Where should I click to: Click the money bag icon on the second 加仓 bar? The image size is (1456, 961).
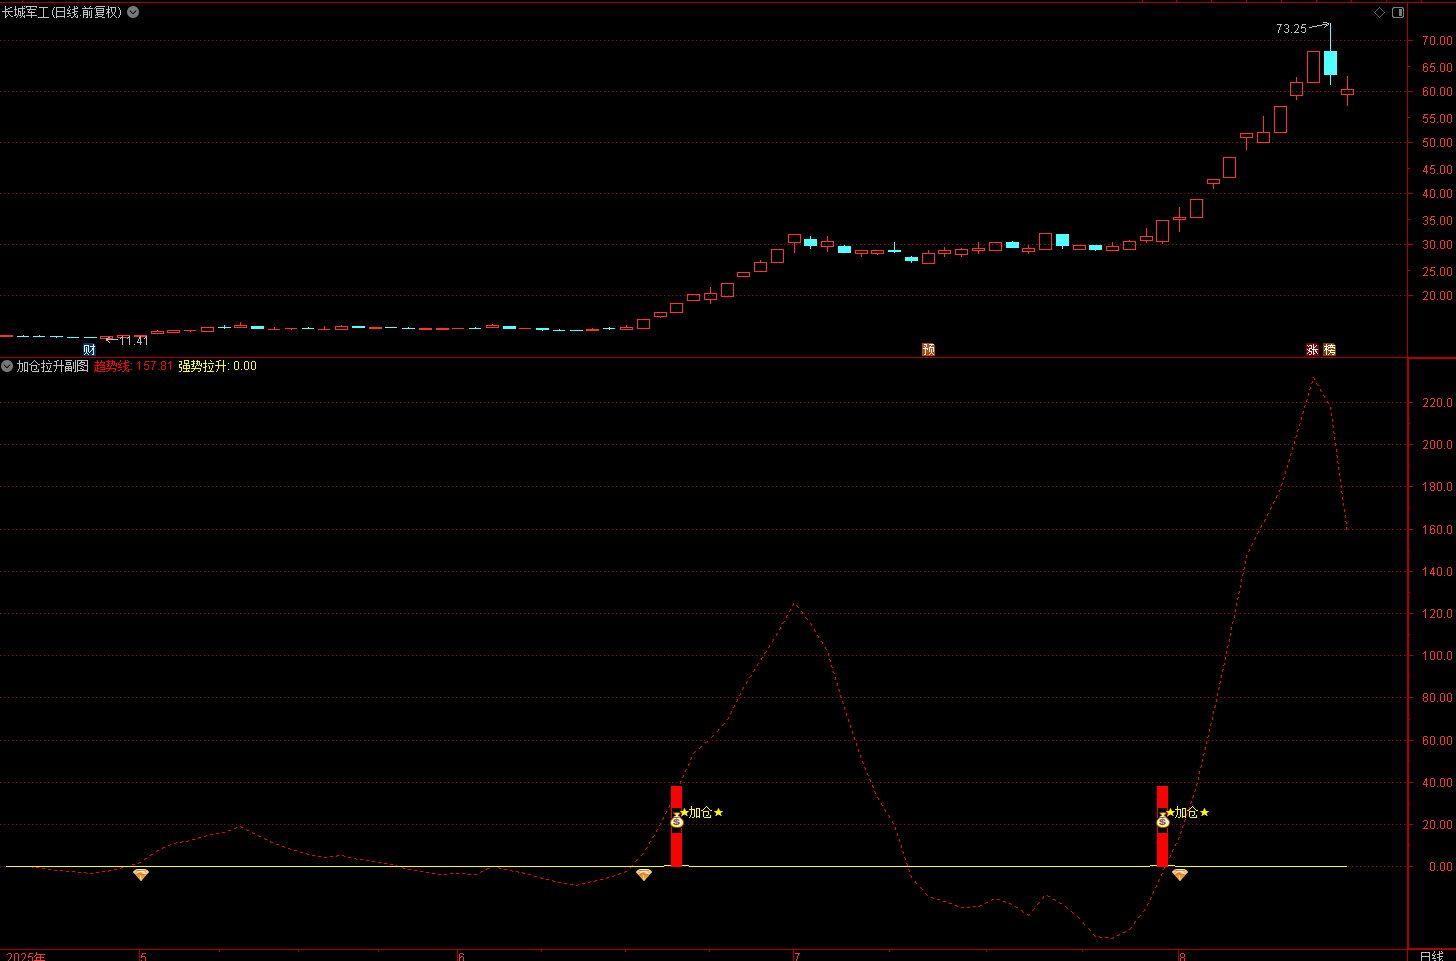(x=1162, y=821)
